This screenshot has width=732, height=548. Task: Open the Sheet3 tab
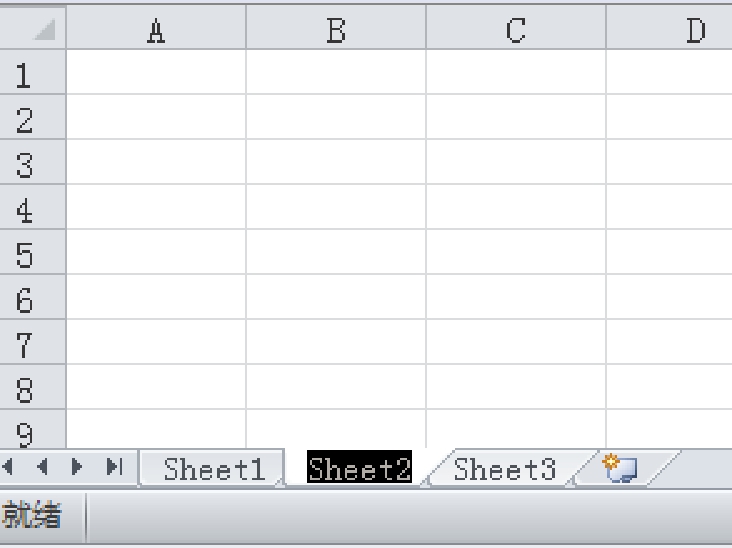click(x=505, y=469)
